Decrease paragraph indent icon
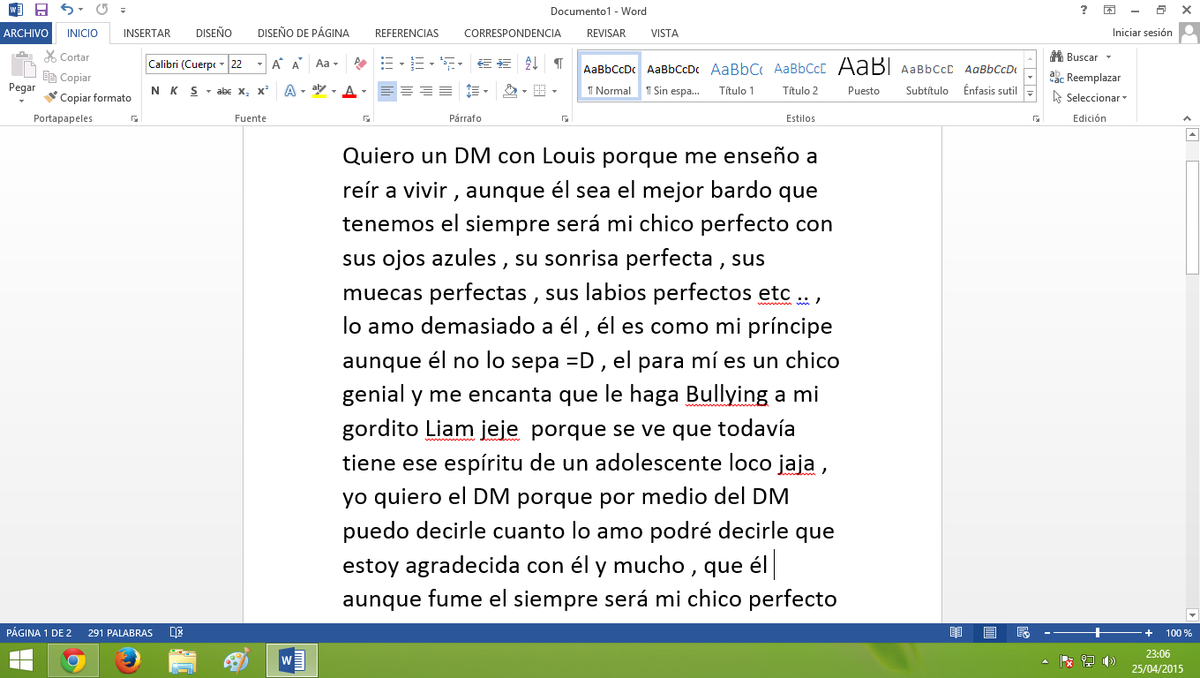 click(484, 63)
